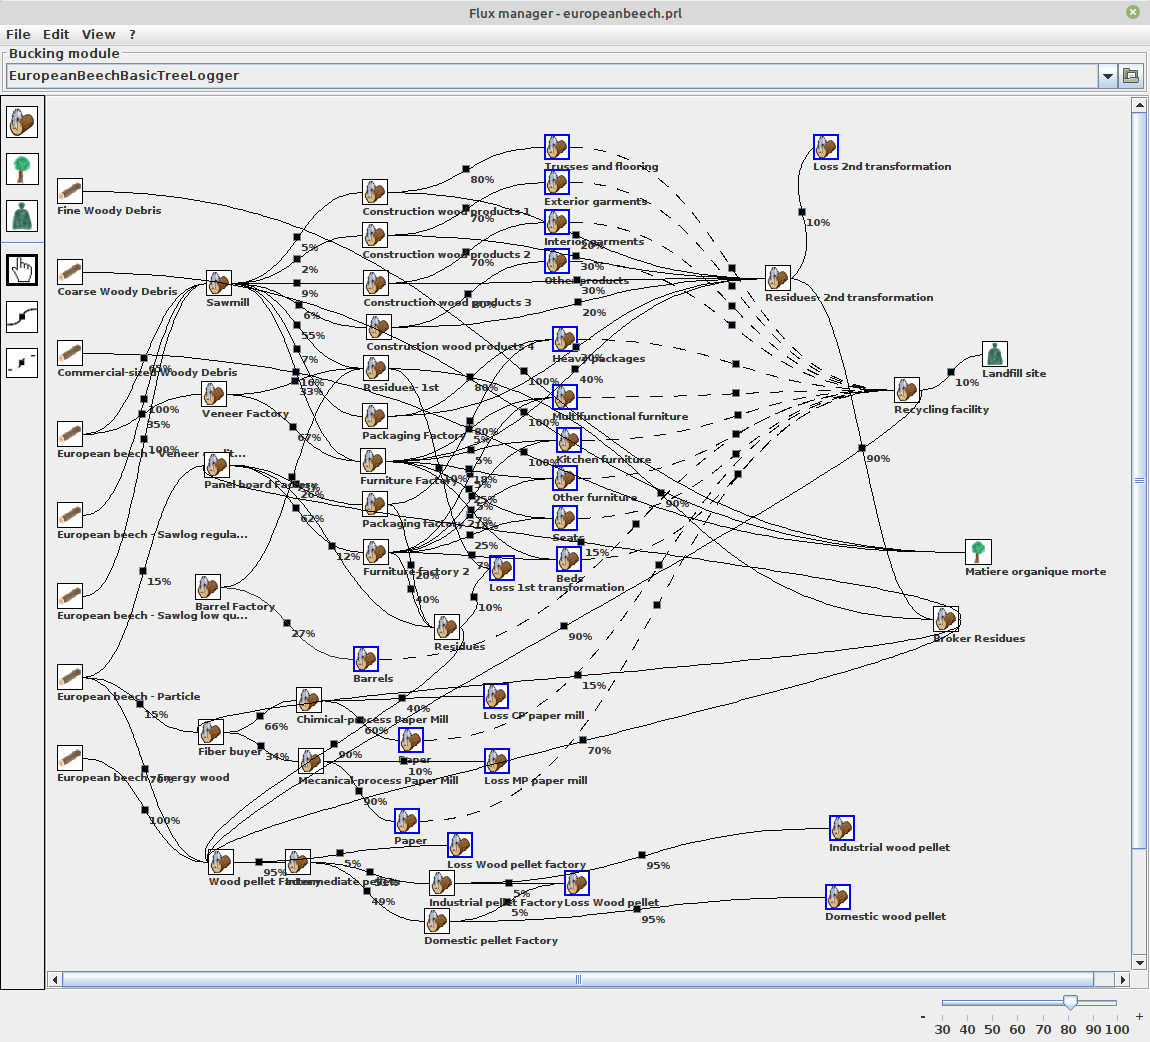The height and width of the screenshot is (1042, 1150).
Task: Click the Coarse Woody Debris node icon
Action: (x=70, y=272)
